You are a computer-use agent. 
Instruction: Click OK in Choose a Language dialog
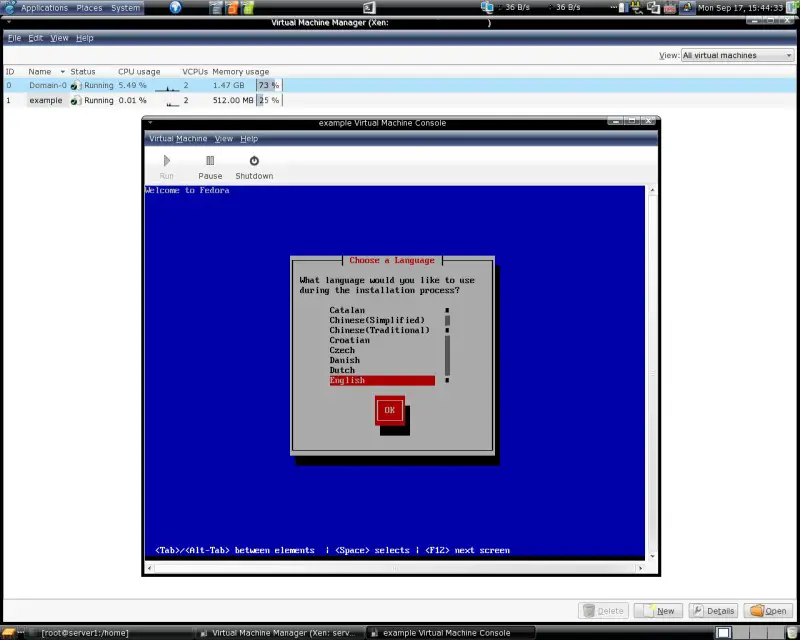coord(390,410)
